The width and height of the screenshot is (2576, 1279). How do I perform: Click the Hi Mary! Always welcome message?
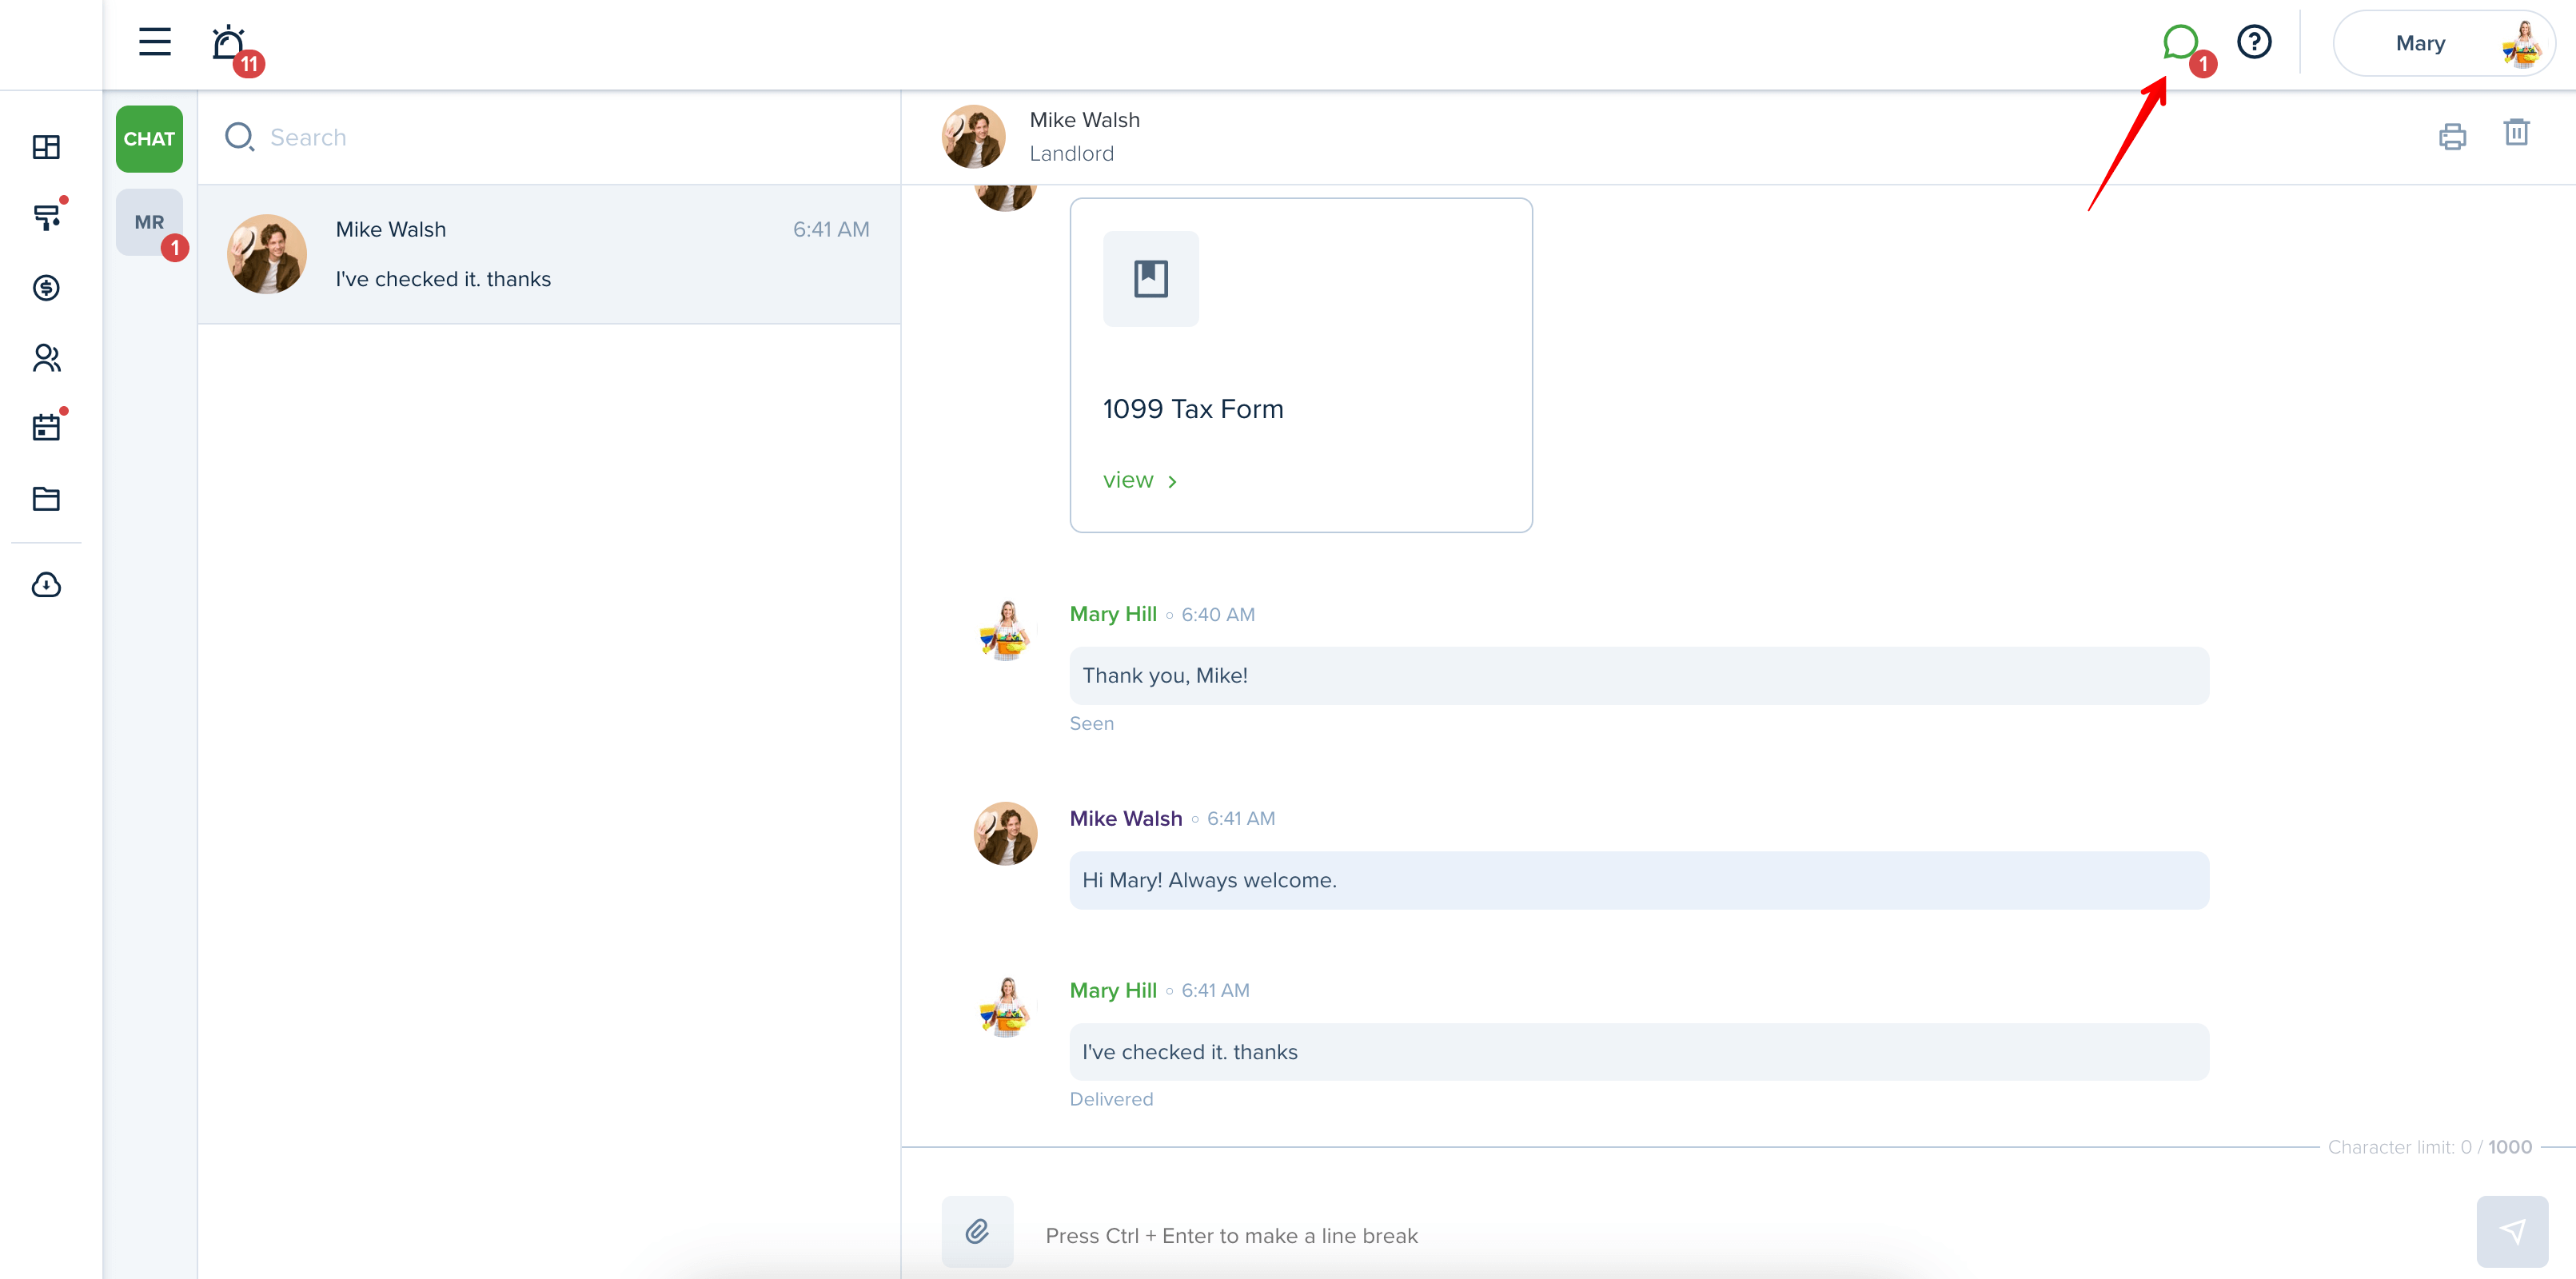coord(1639,880)
